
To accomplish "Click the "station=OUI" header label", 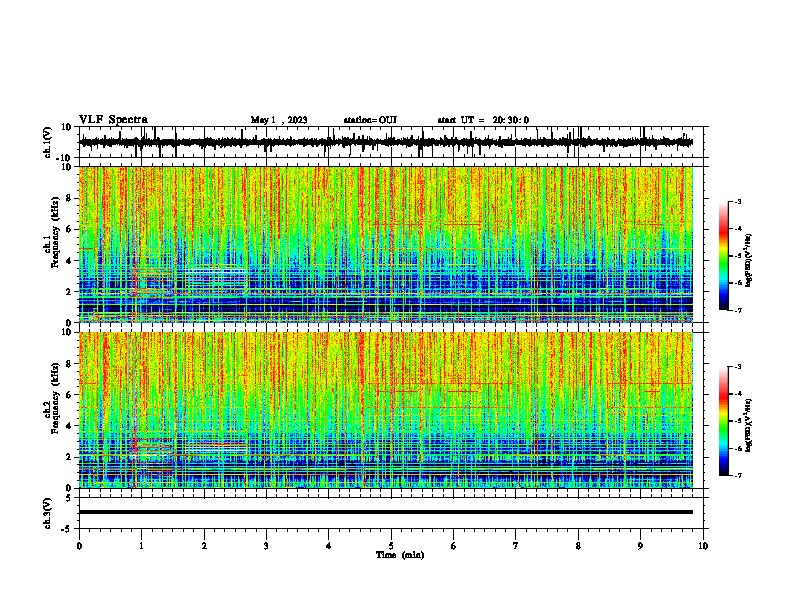I will (370, 120).
